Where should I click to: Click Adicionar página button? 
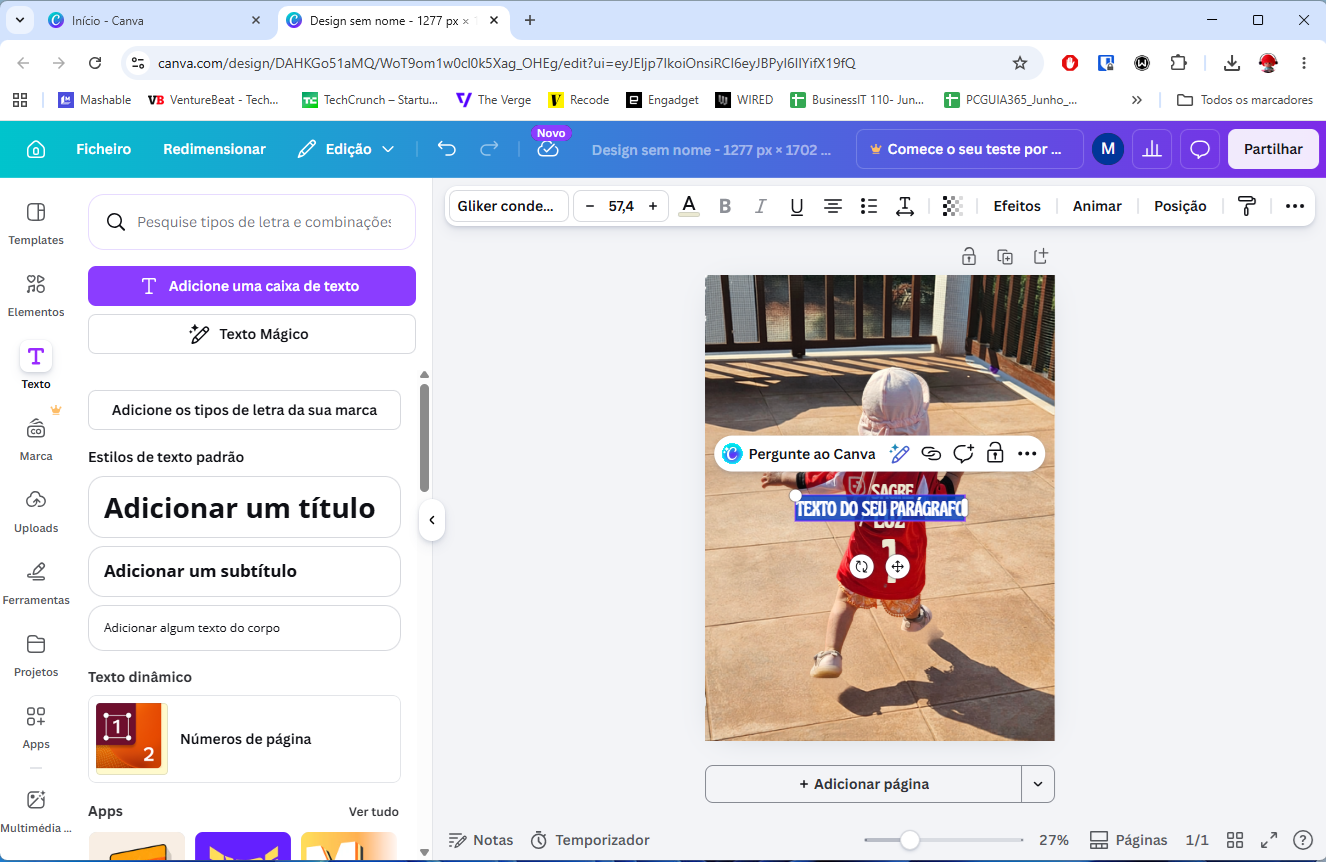pyautogui.click(x=864, y=784)
